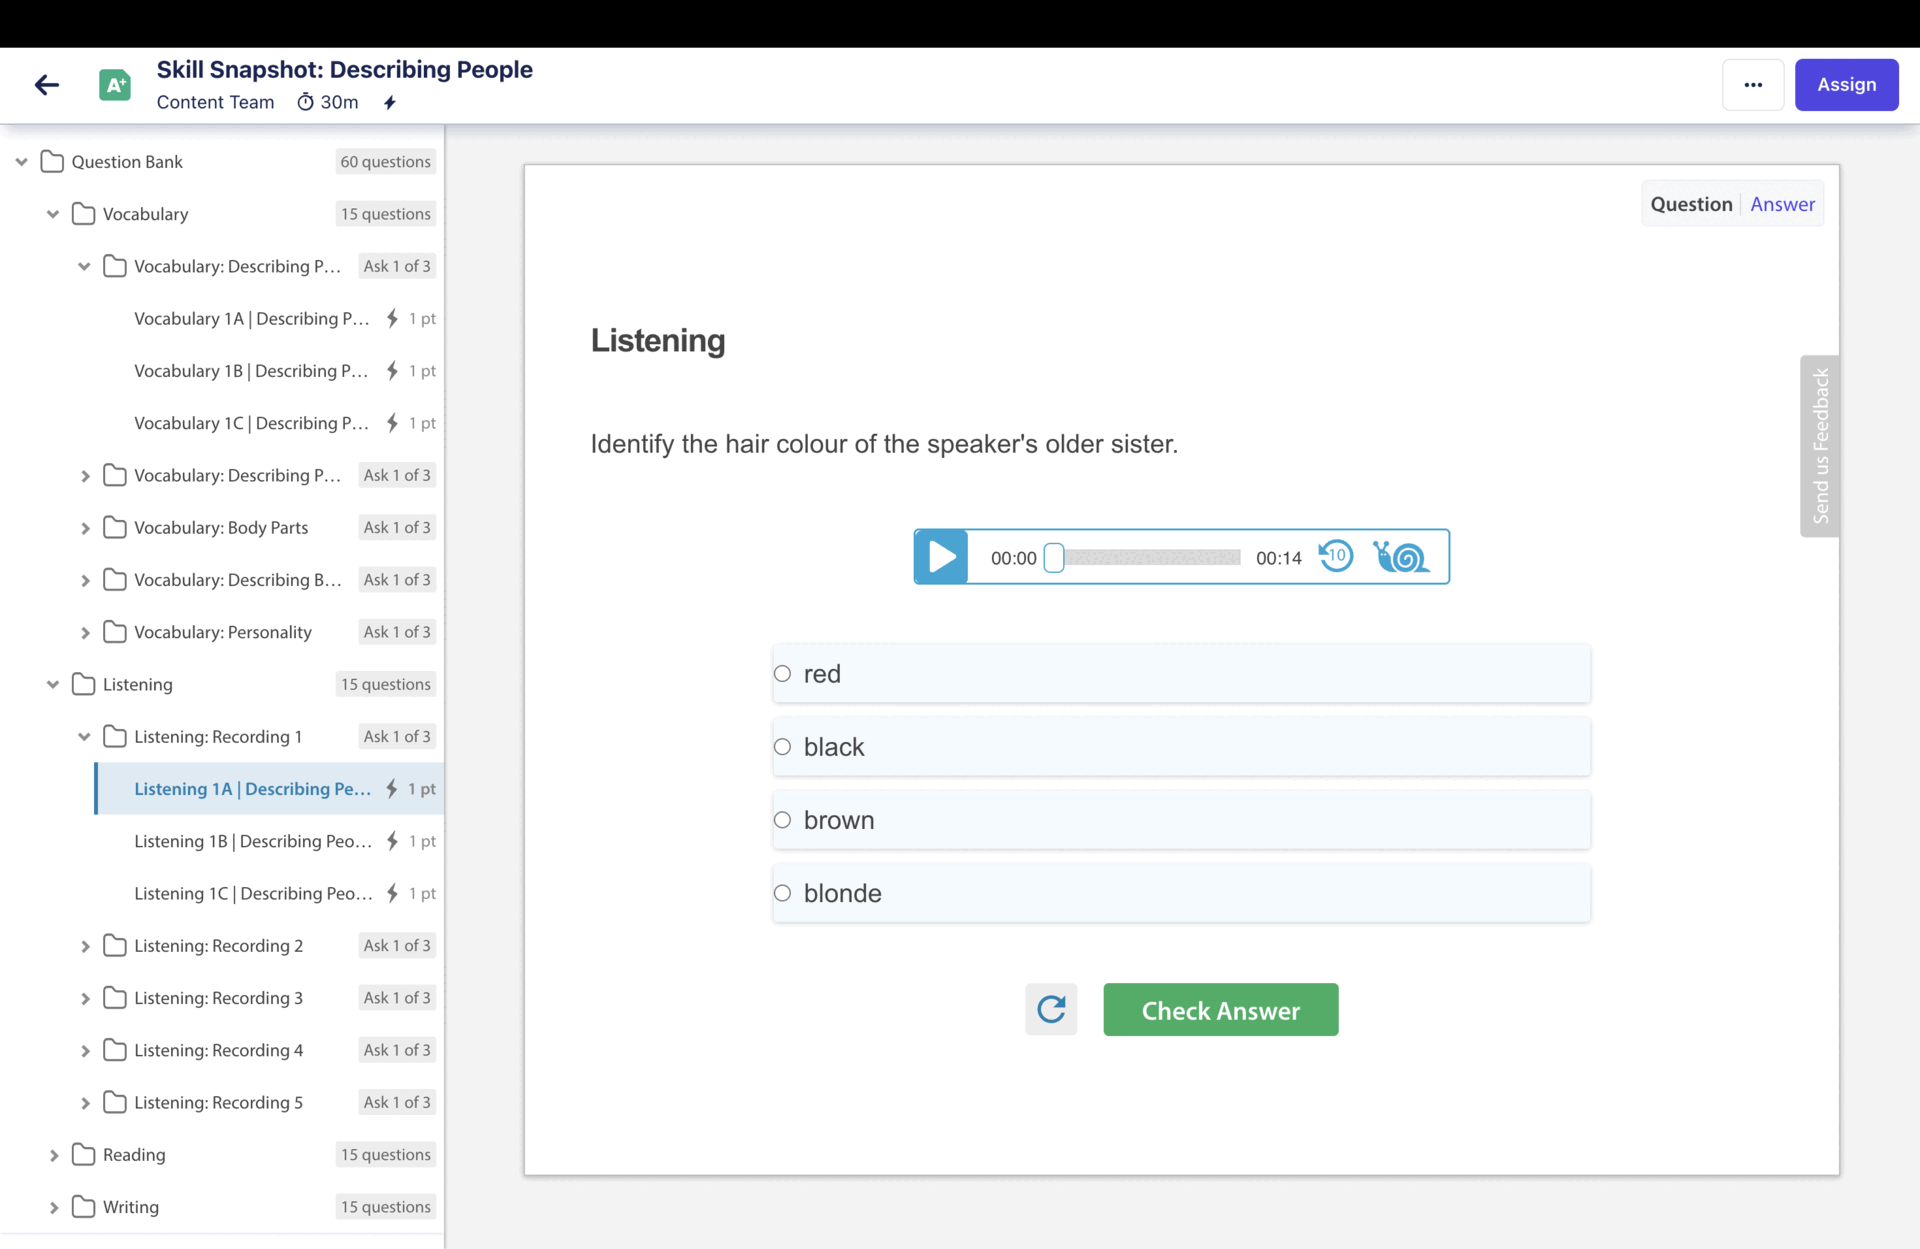Click the lightning bolt beside 30m

pyautogui.click(x=390, y=102)
